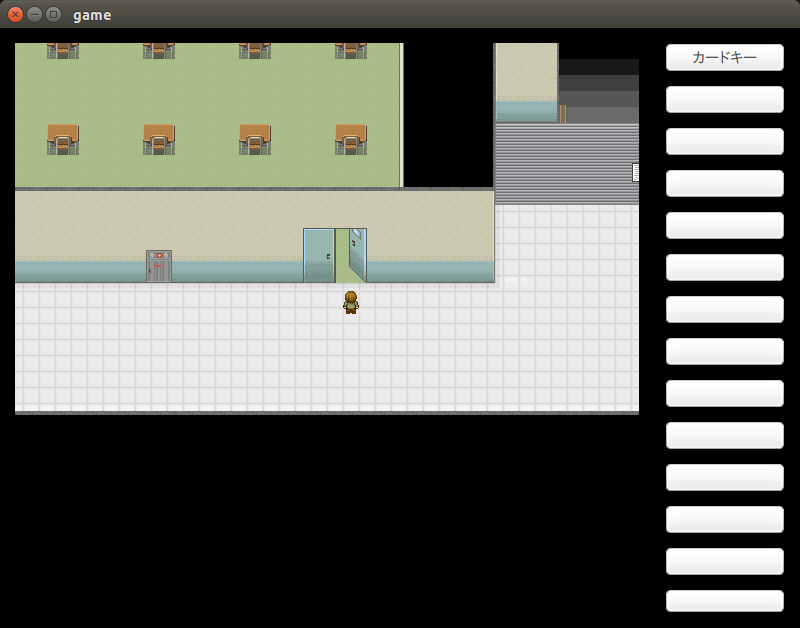Close the game window
The height and width of the screenshot is (628, 800).
click(x=15, y=14)
